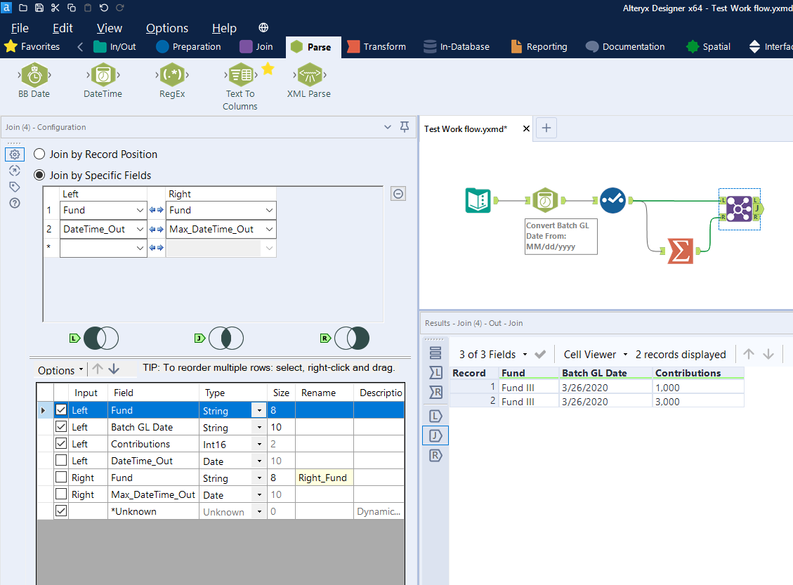This screenshot has height=585, width=793.
Task: Open the Spatial tool palette
Action: (708, 47)
